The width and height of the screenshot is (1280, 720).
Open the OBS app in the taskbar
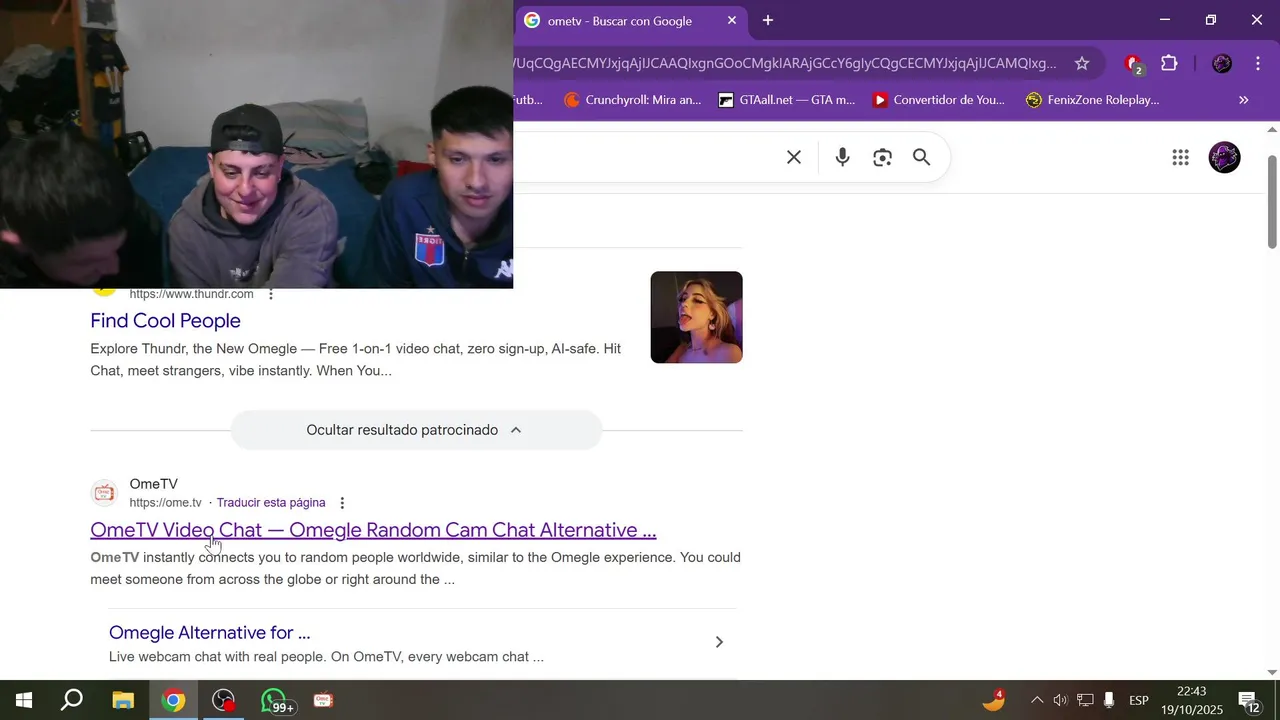tap(223, 700)
